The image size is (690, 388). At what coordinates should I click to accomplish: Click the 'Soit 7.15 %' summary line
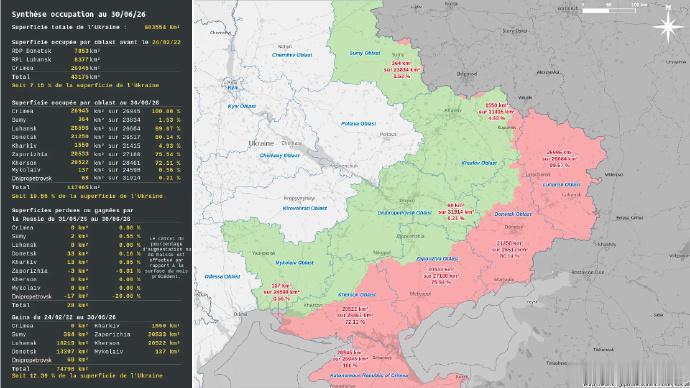pyautogui.click(x=85, y=85)
